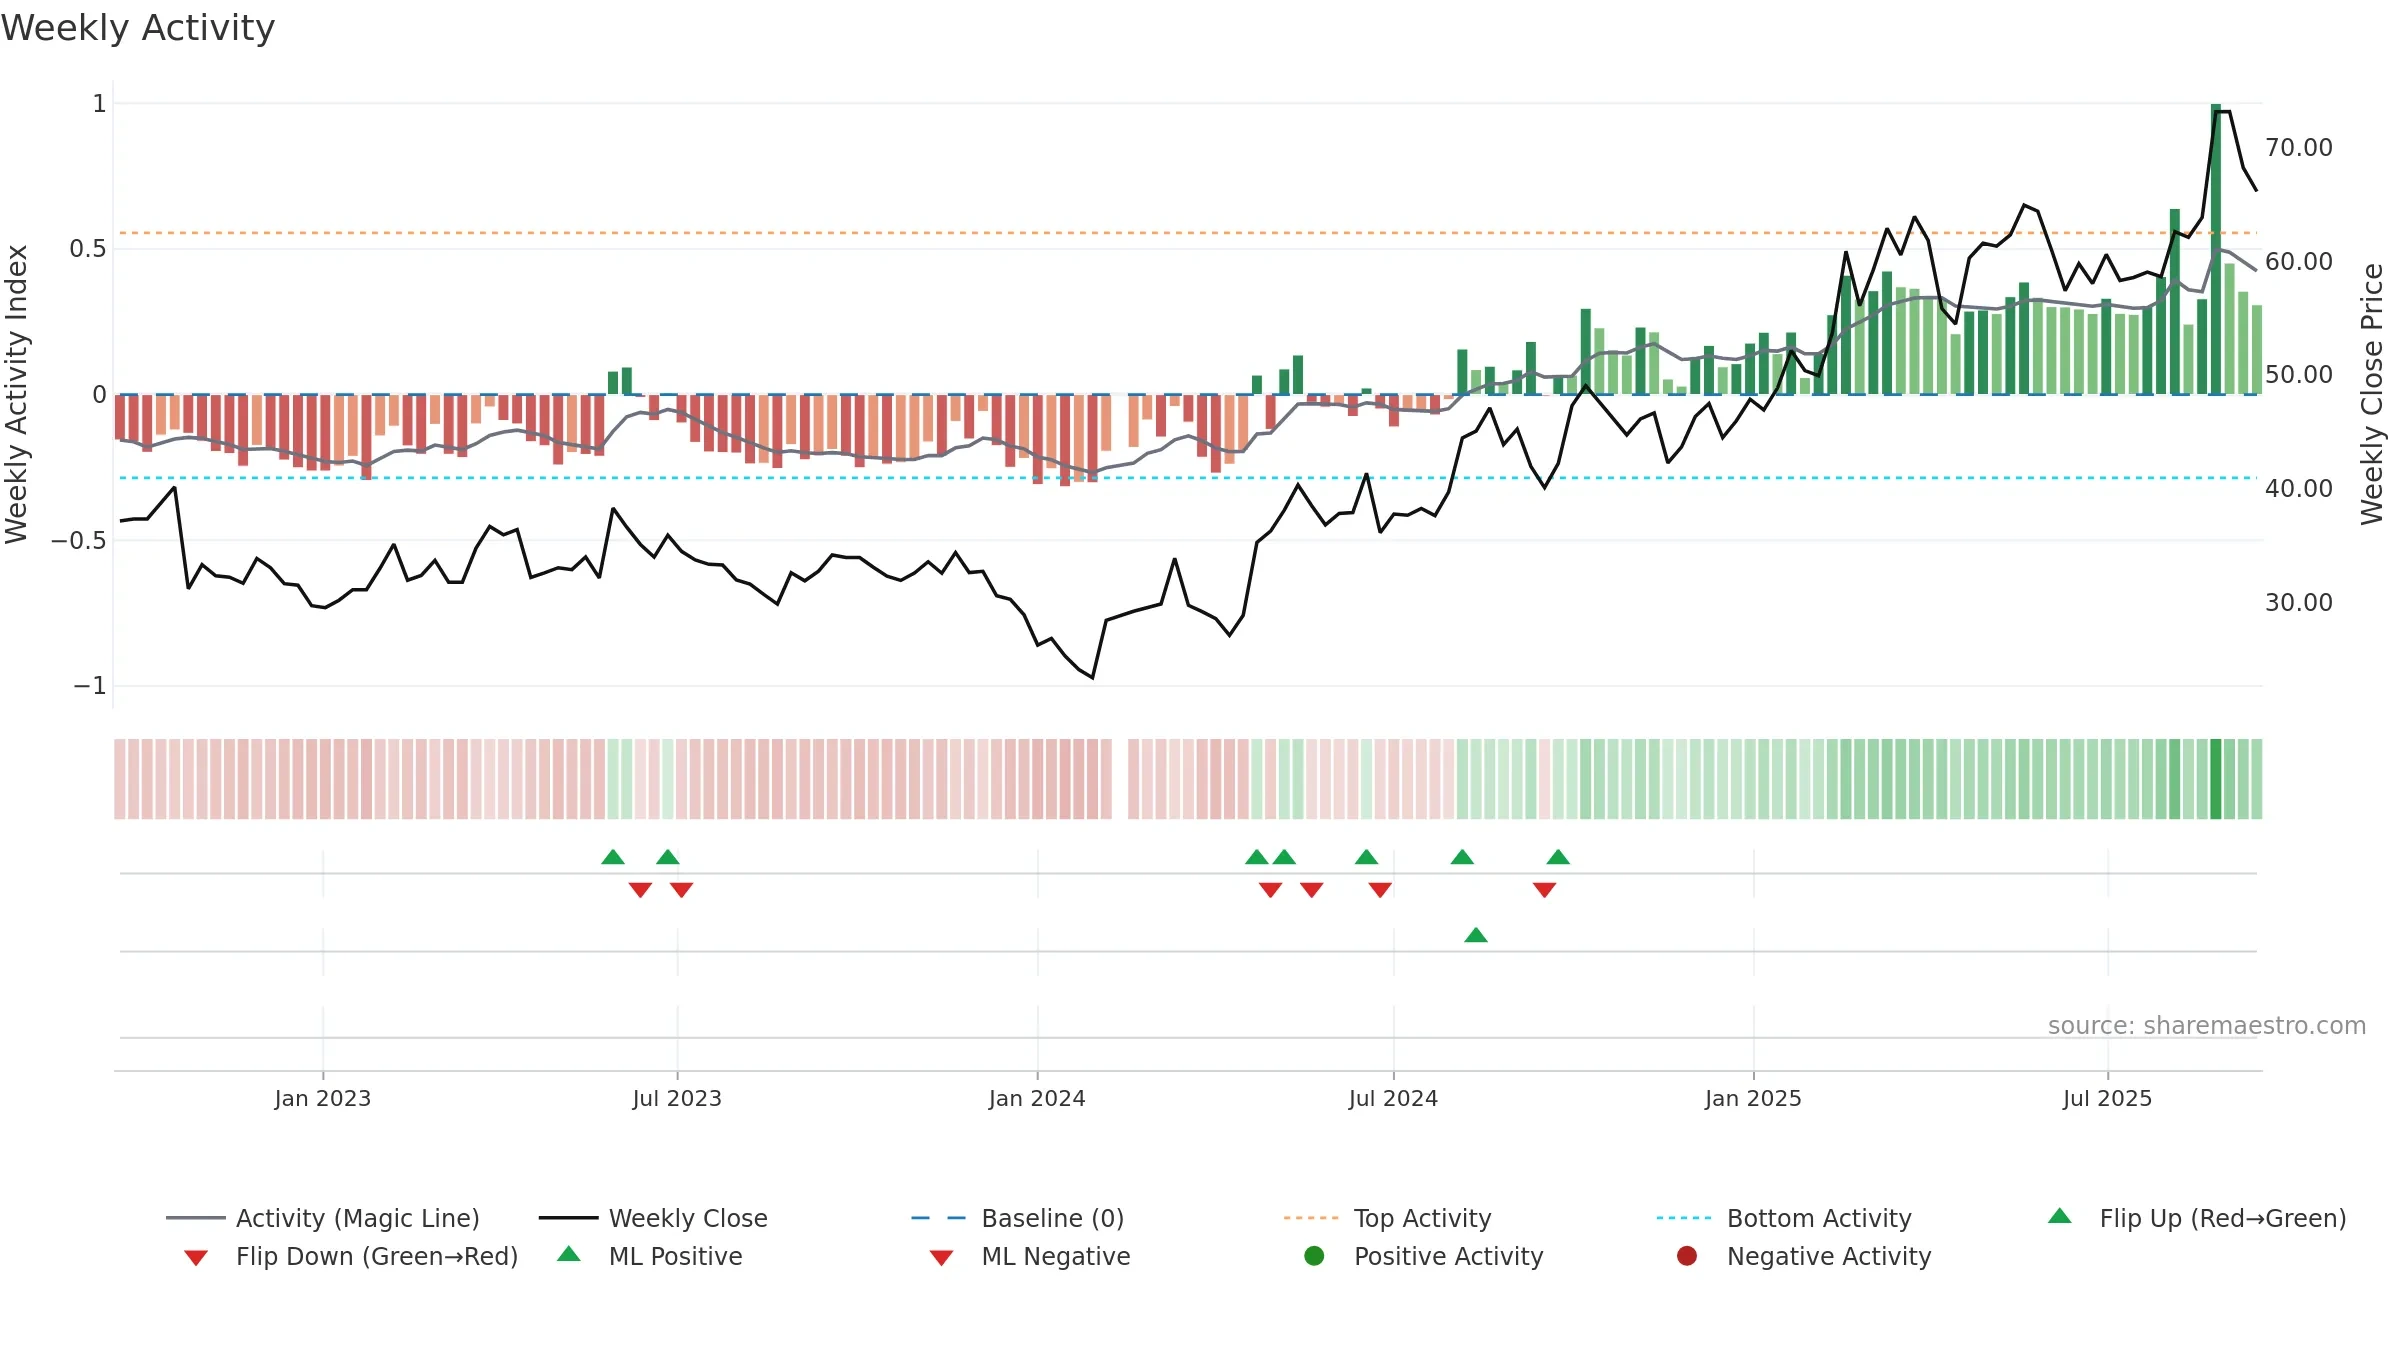Screen dimensions: 2400x1350
Task: Click the '0.5' activity index tick label
Action: click(x=88, y=249)
